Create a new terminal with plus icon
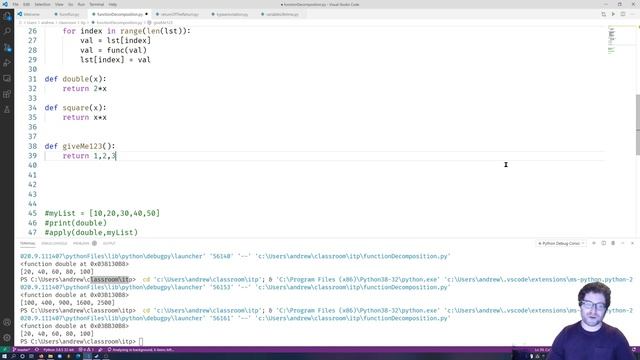 tap(594, 243)
